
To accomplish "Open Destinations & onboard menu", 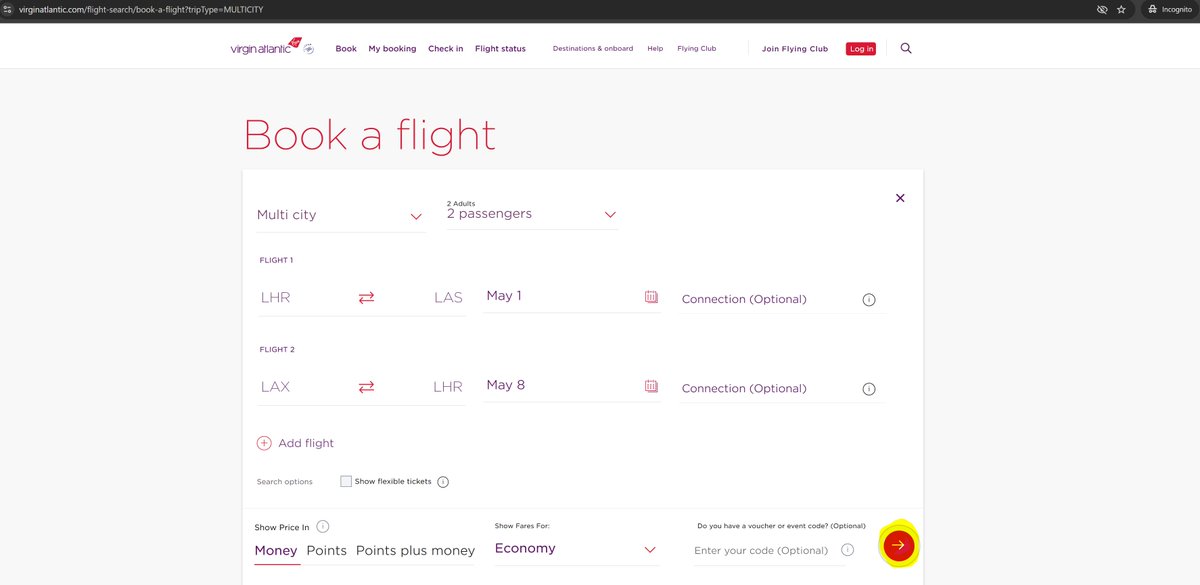I will [x=593, y=48].
